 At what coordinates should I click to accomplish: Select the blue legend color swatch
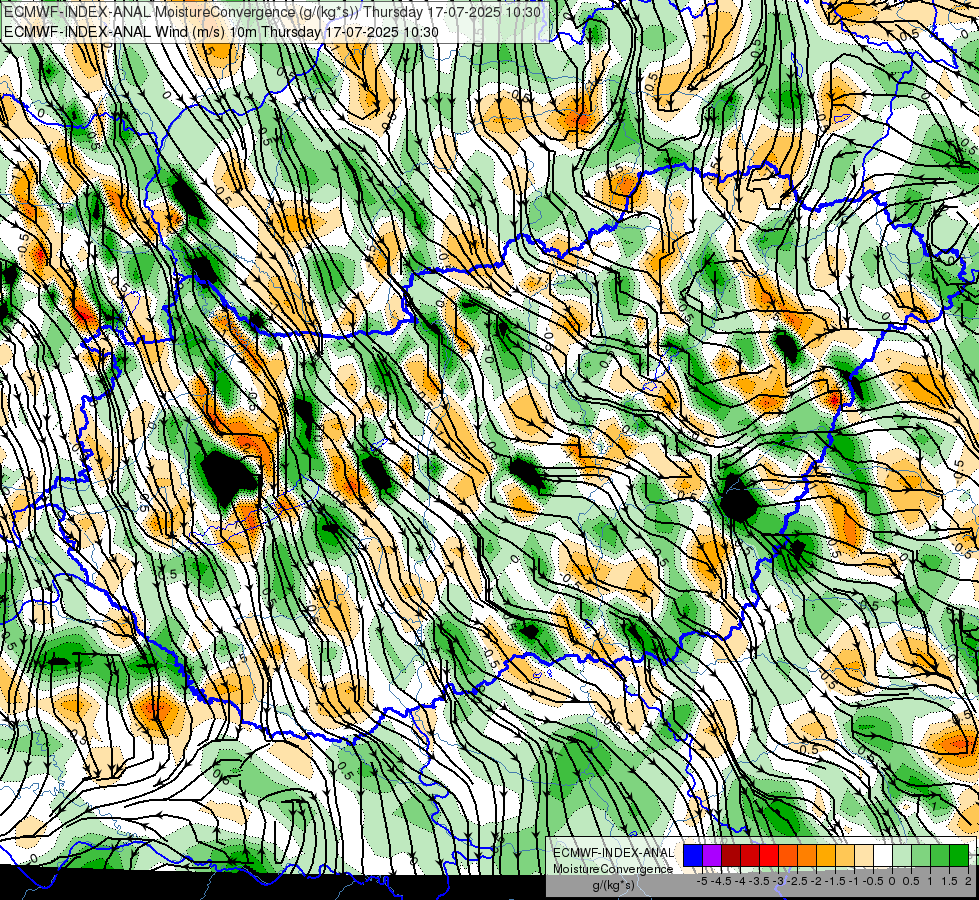coord(693,855)
